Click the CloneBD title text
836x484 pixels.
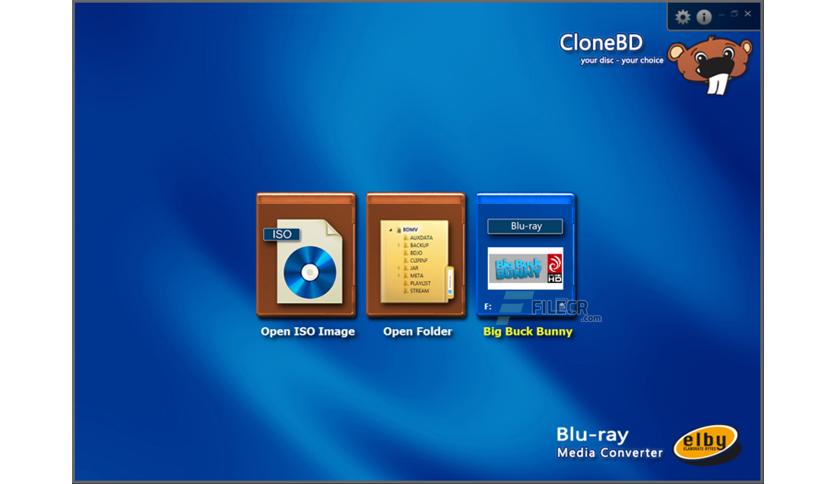(601, 43)
